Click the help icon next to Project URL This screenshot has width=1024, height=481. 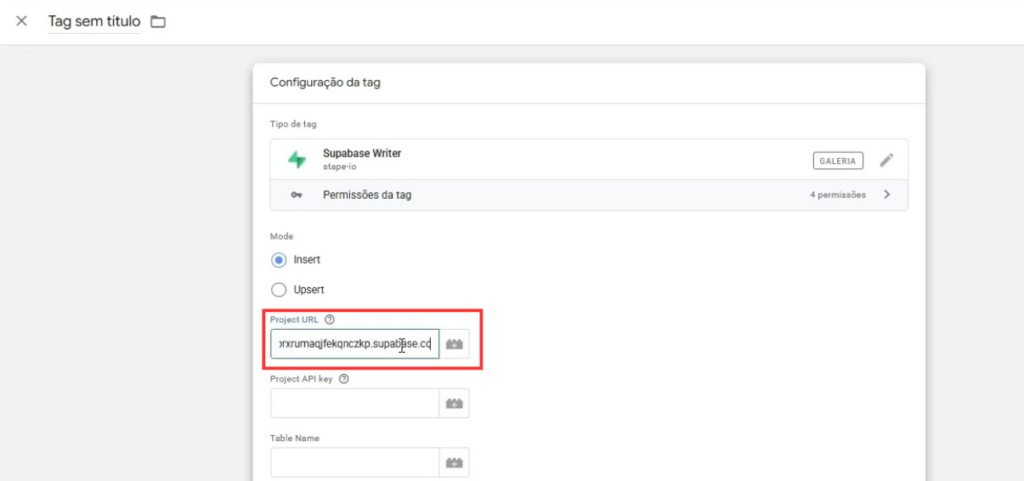[x=330, y=320]
